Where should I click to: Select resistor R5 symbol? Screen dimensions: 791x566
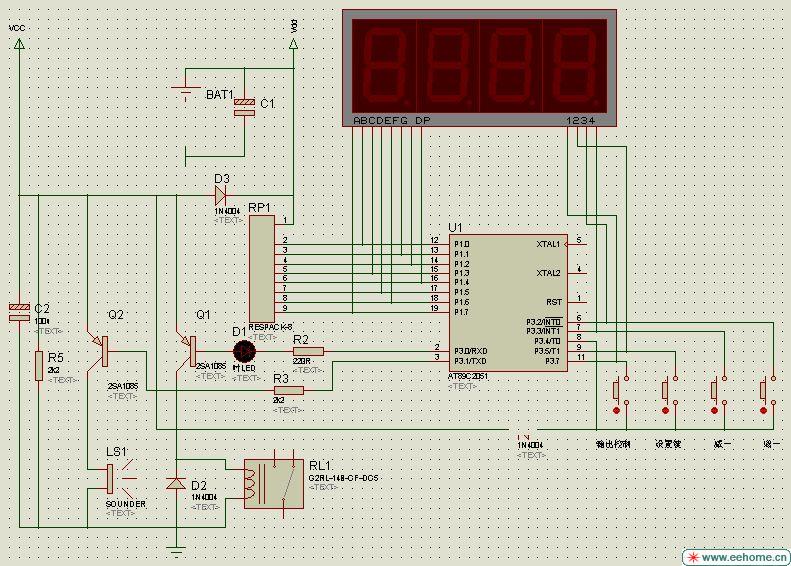(39, 366)
